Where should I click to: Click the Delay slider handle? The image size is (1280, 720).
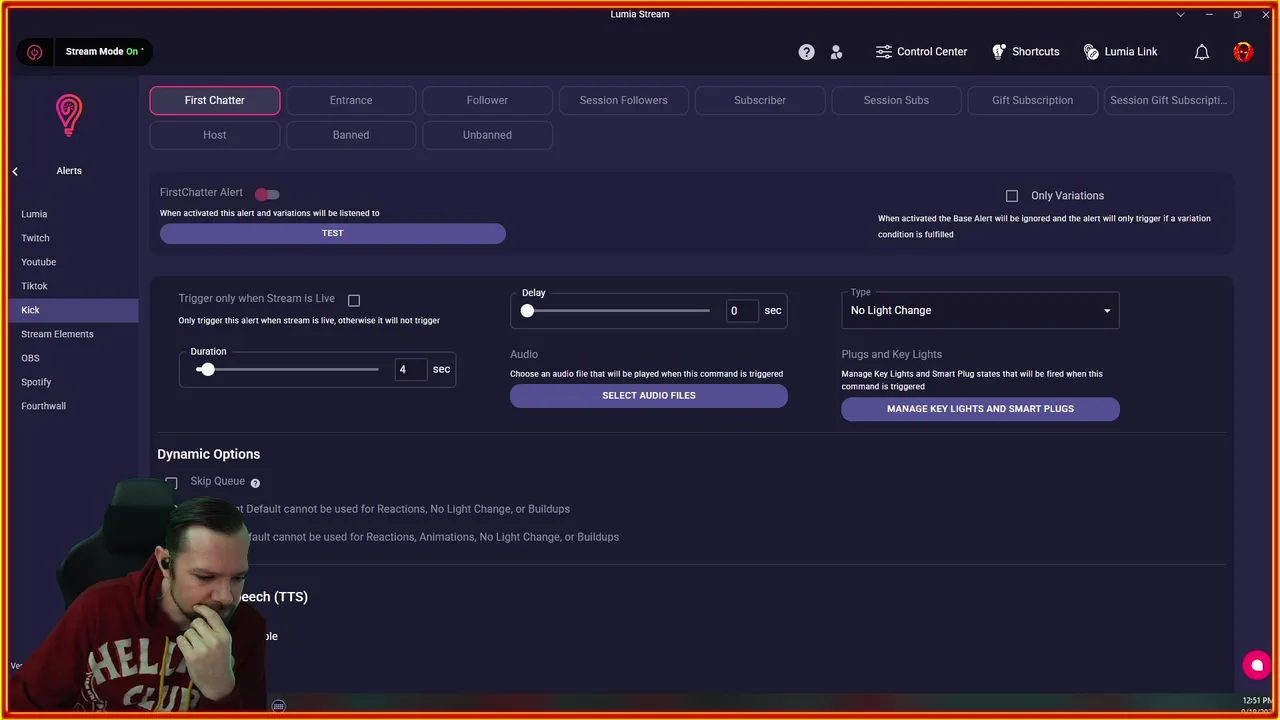coord(527,311)
